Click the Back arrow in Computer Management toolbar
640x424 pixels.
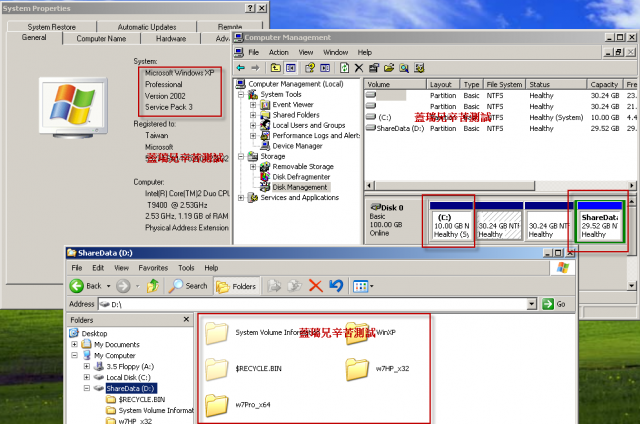coord(240,68)
